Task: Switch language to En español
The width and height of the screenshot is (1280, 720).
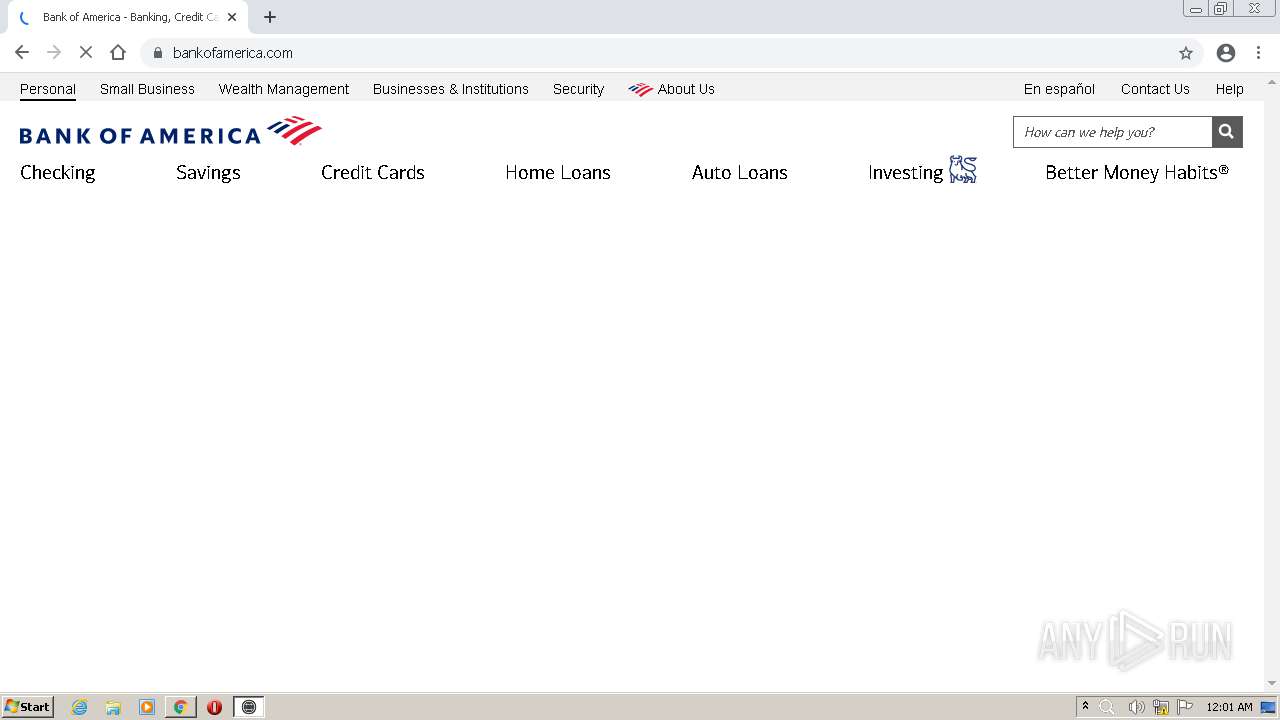Action: (x=1059, y=89)
